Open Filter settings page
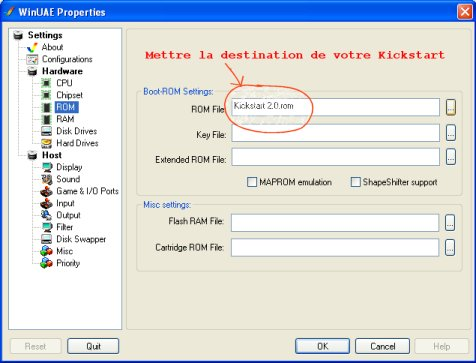This screenshot has height=363, width=476. pos(64,227)
